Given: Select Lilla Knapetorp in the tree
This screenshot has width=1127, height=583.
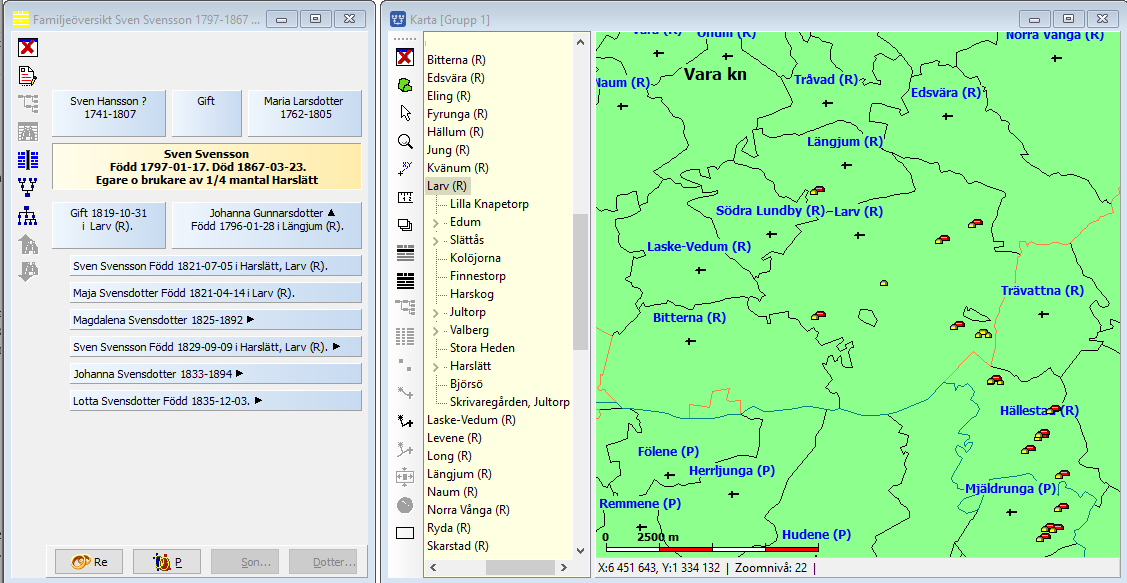Looking at the screenshot, I should (489, 204).
